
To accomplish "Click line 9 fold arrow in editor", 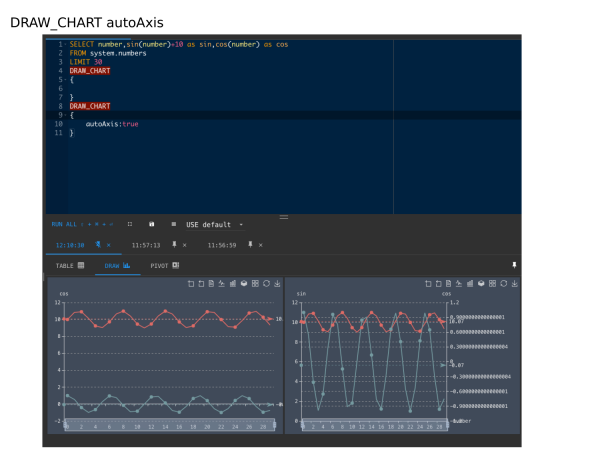I will pos(65,115).
